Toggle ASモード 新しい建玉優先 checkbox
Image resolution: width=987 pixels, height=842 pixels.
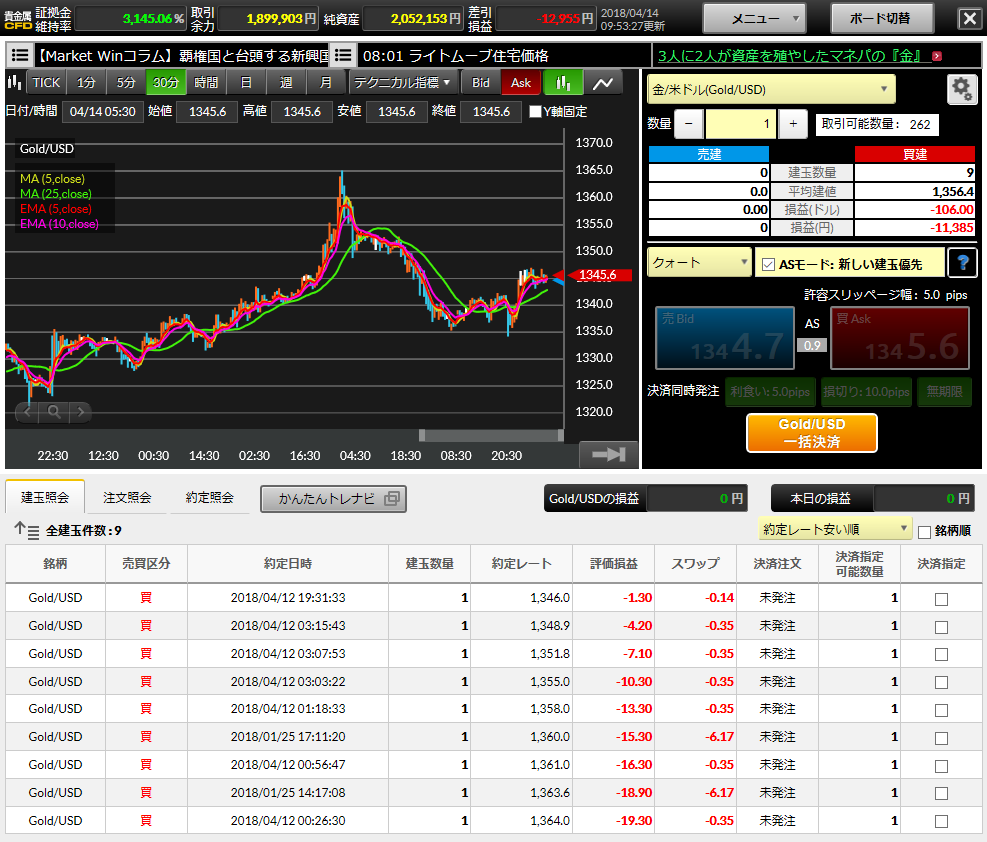[768, 264]
